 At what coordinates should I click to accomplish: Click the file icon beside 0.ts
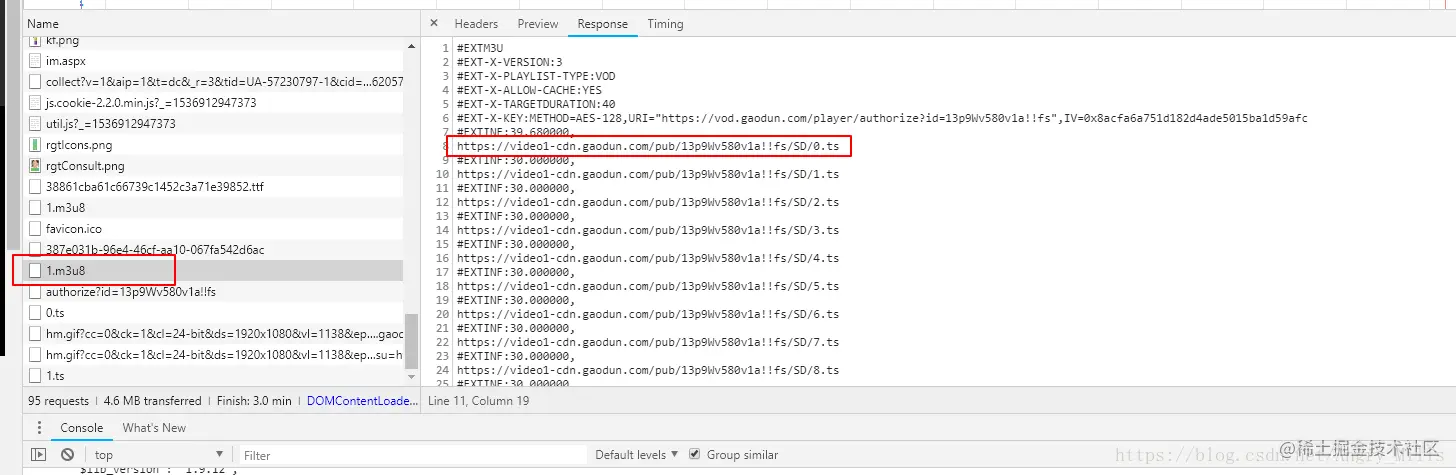pyautogui.click(x=36, y=313)
